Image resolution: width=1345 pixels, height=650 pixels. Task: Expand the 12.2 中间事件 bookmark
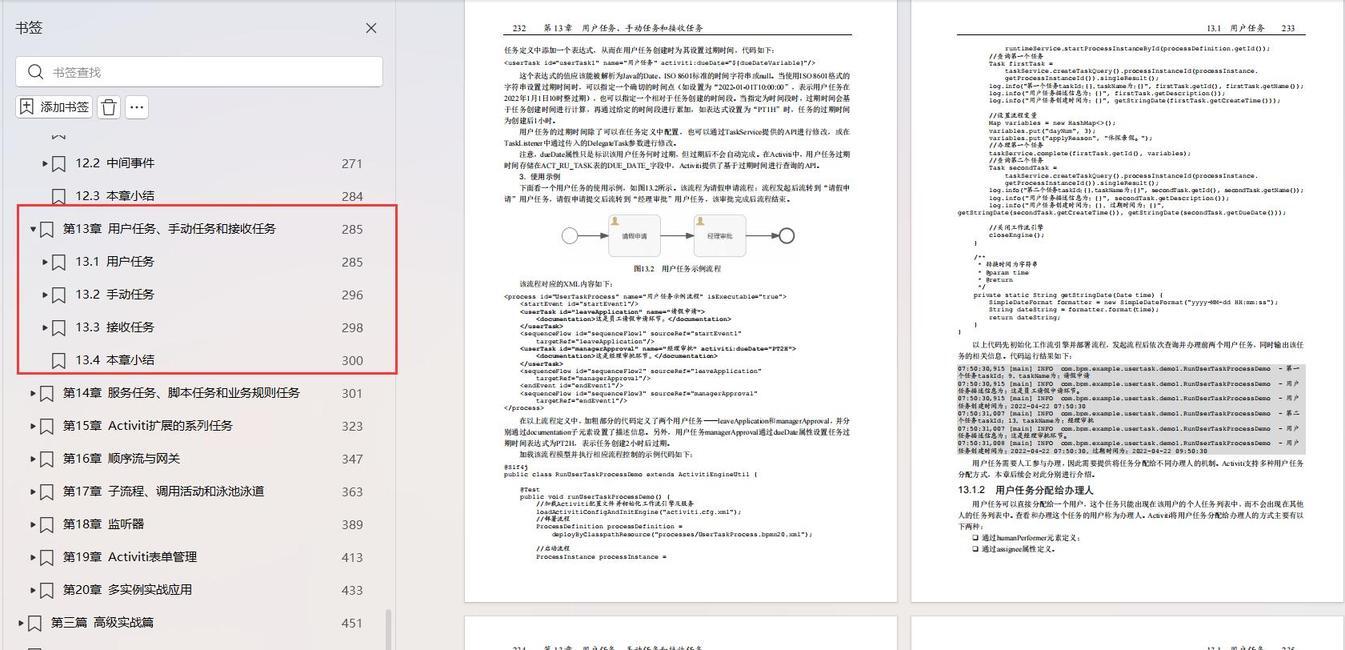45,163
